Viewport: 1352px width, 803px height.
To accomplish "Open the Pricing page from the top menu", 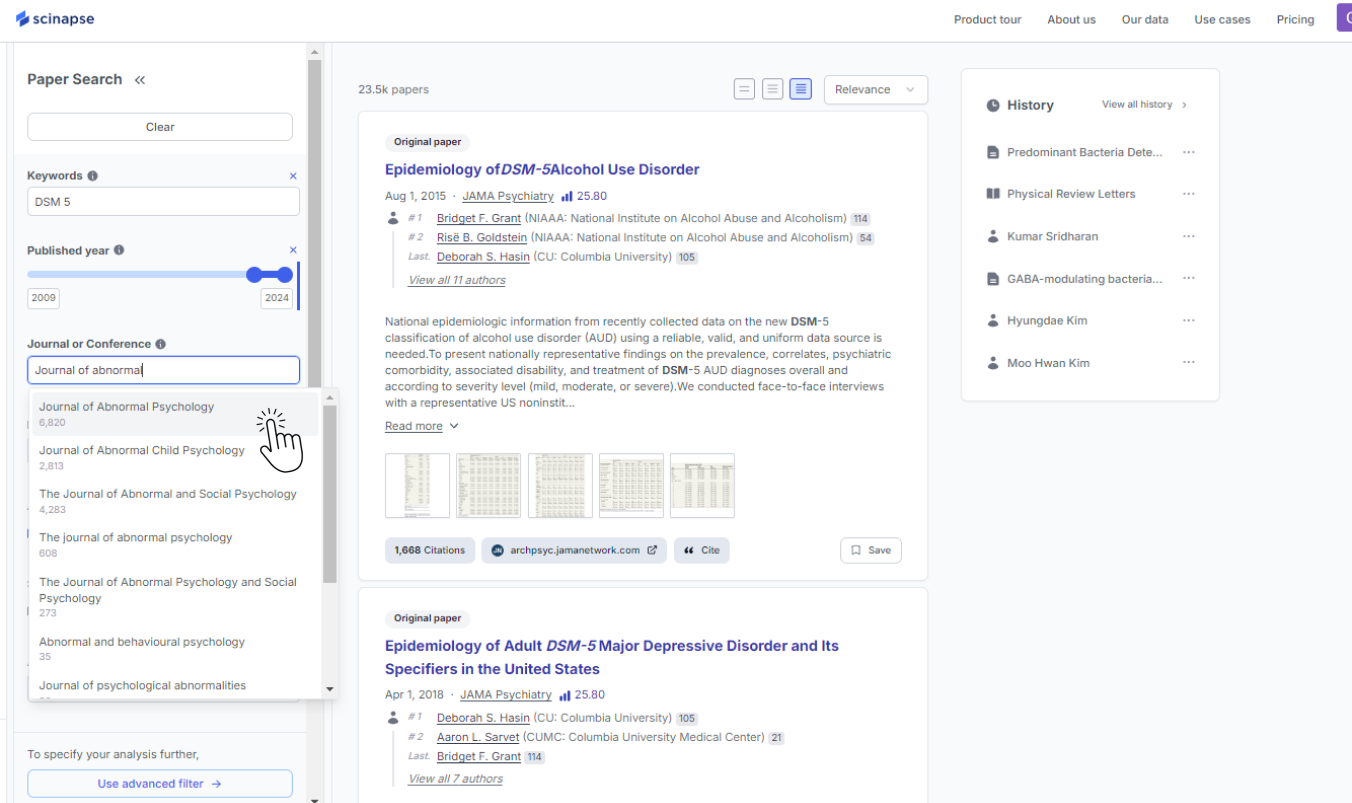I will point(1295,19).
